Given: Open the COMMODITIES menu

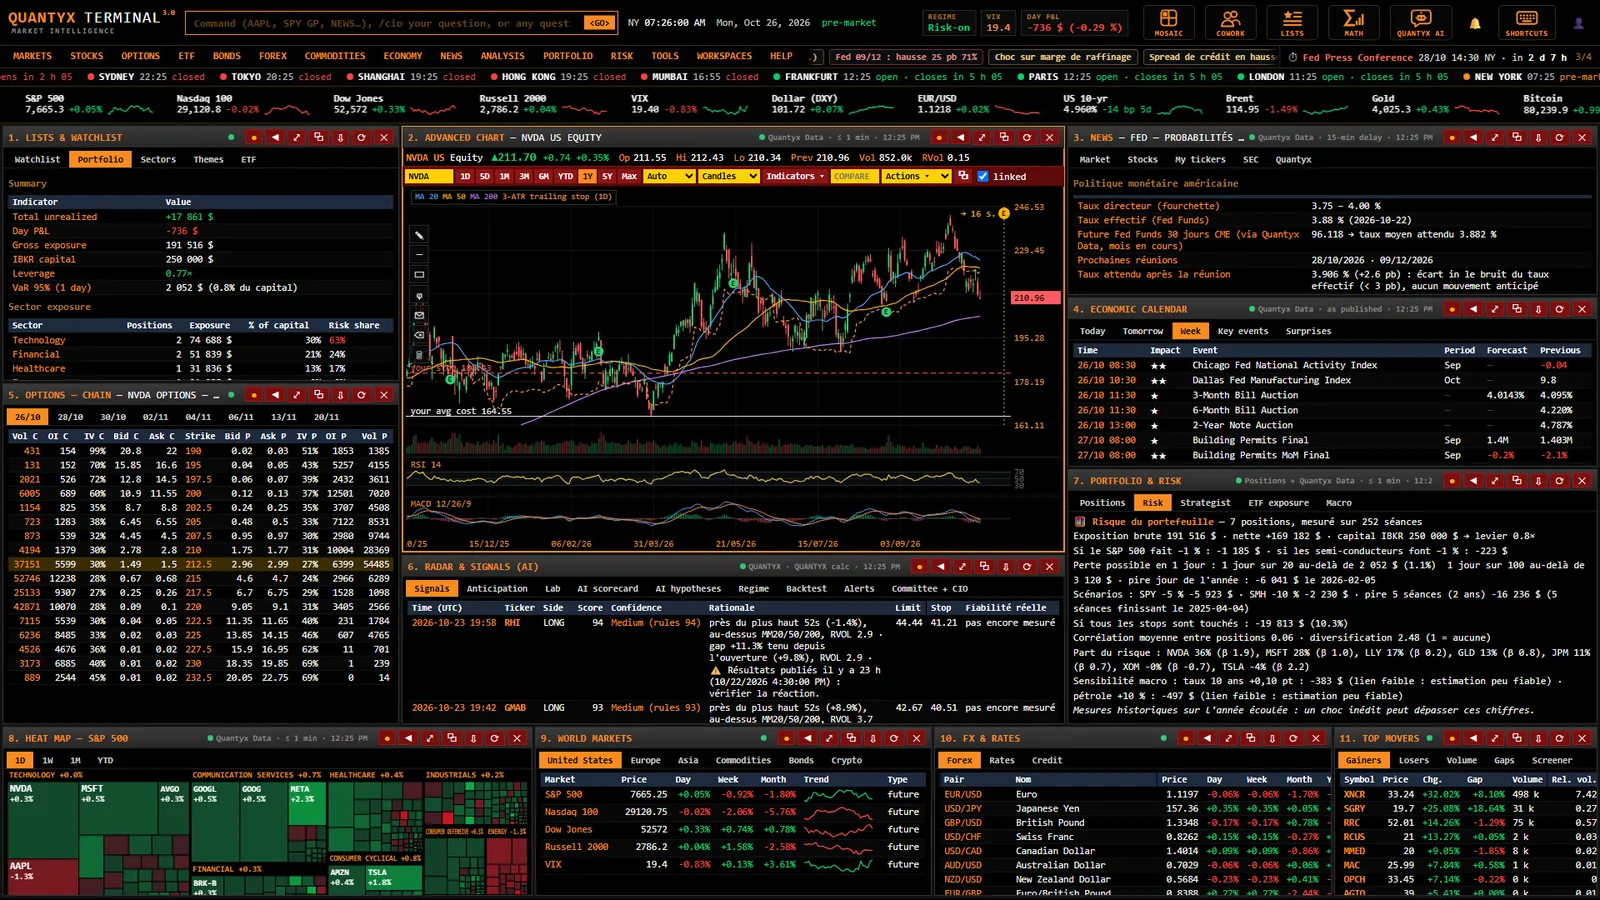Looking at the screenshot, I should tap(335, 56).
